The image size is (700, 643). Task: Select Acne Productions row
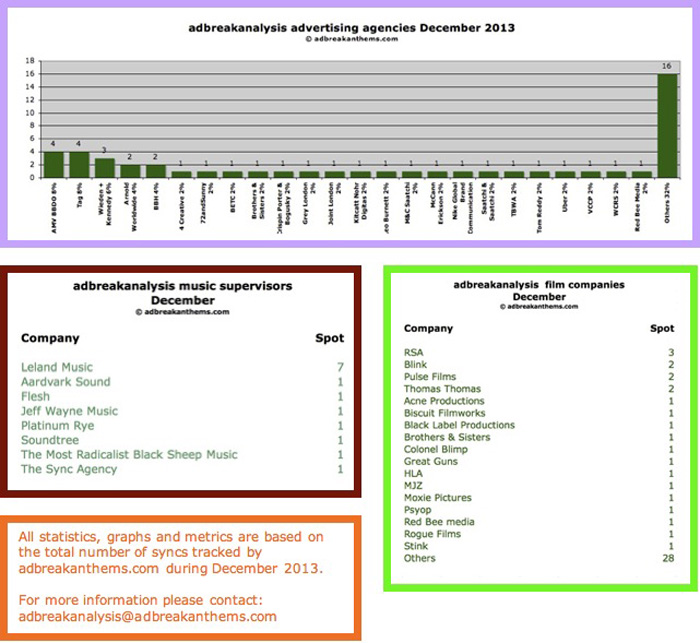(539, 401)
